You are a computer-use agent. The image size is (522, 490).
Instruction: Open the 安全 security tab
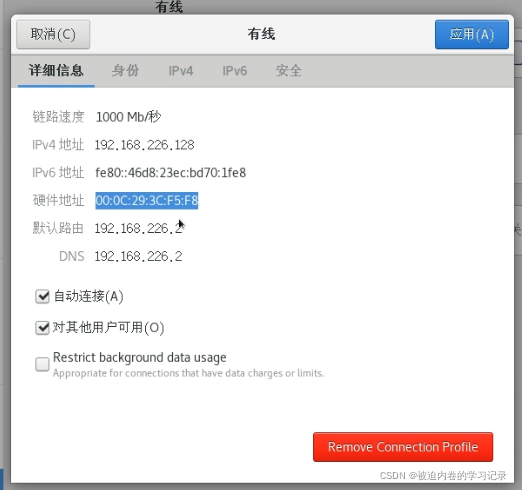(289, 70)
